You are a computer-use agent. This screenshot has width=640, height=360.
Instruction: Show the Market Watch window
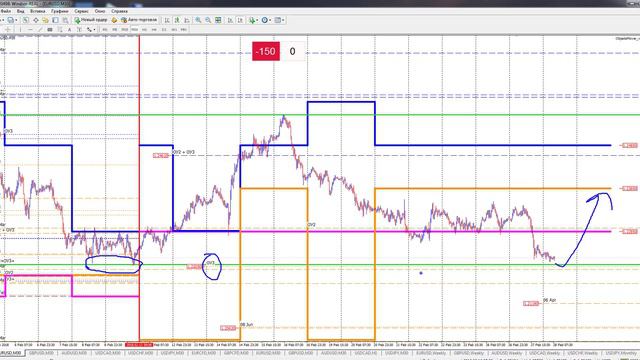pyautogui.click(x=26, y=20)
